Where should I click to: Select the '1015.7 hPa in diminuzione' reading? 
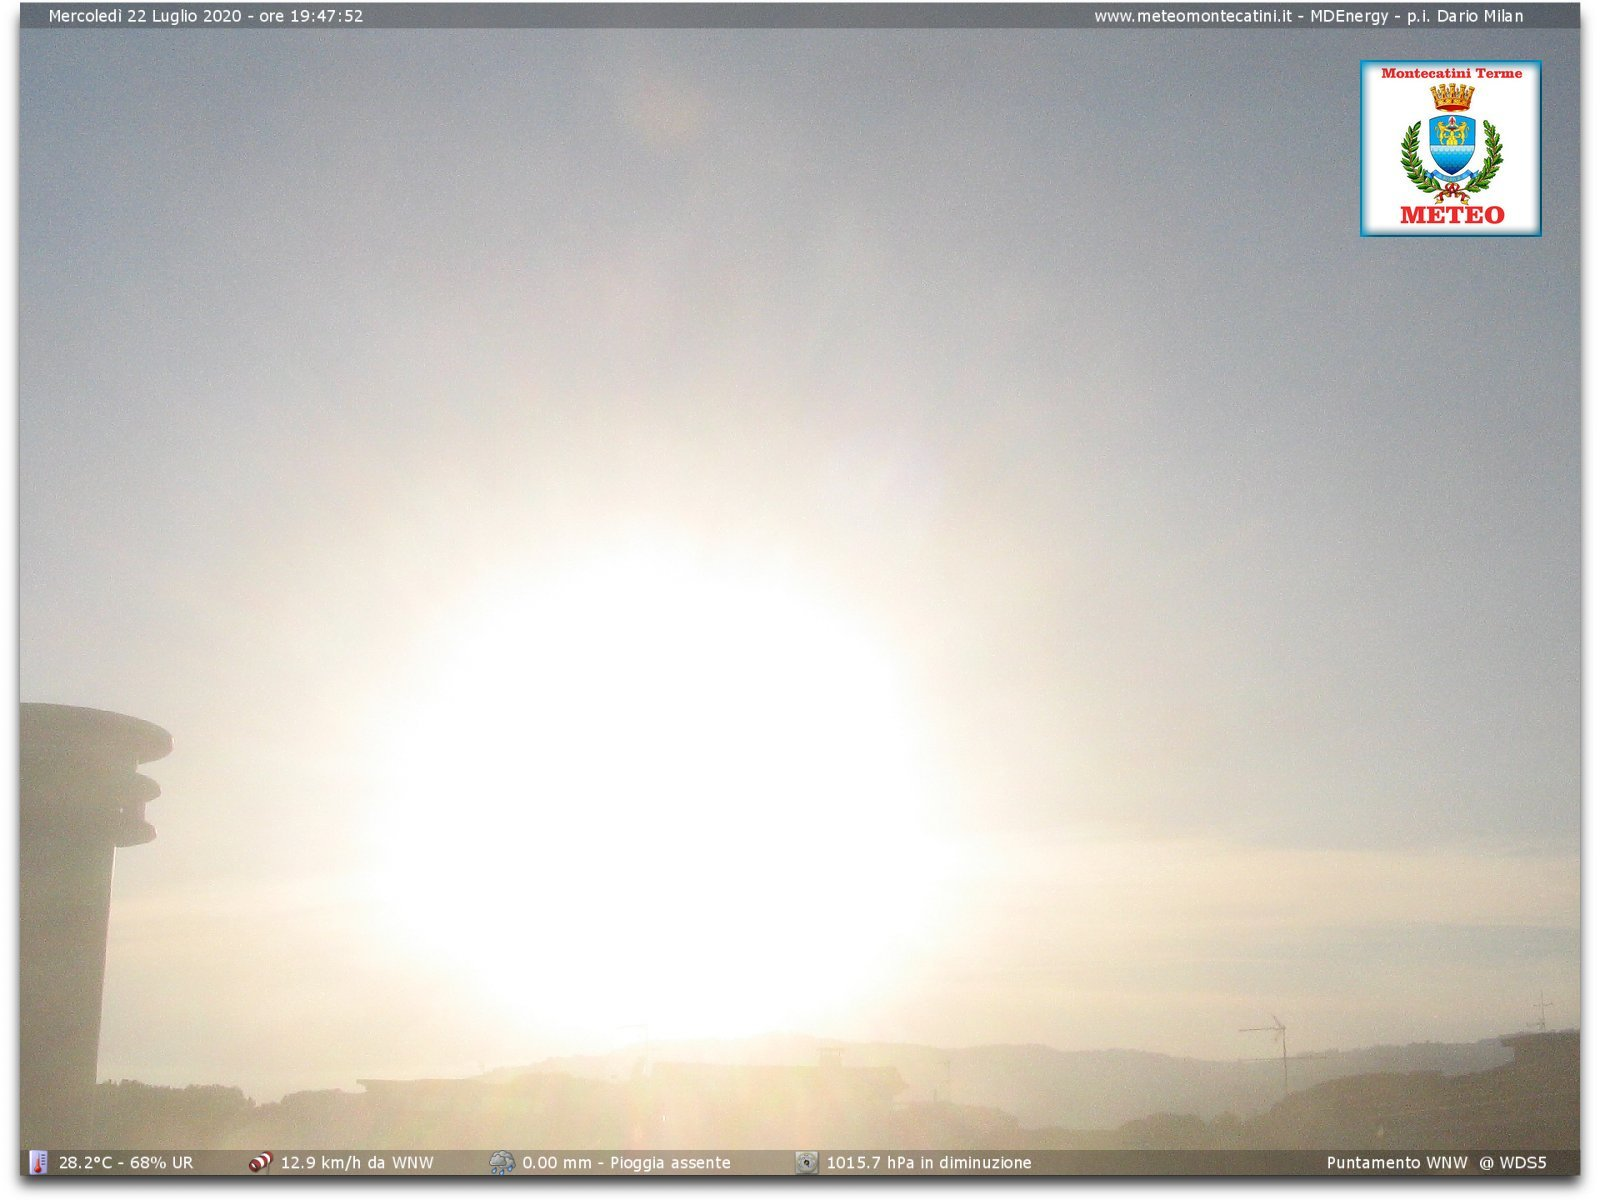point(929,1162)
